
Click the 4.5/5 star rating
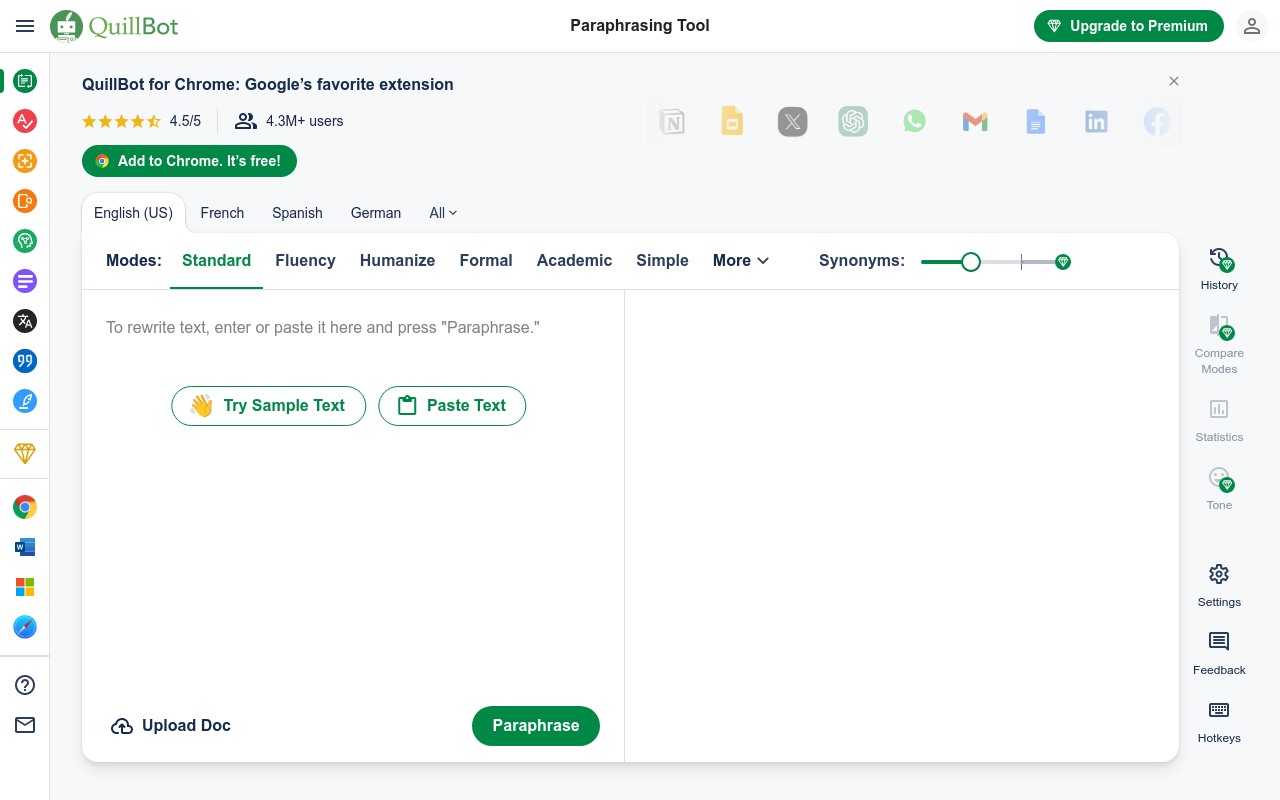(x=141, y=121)
